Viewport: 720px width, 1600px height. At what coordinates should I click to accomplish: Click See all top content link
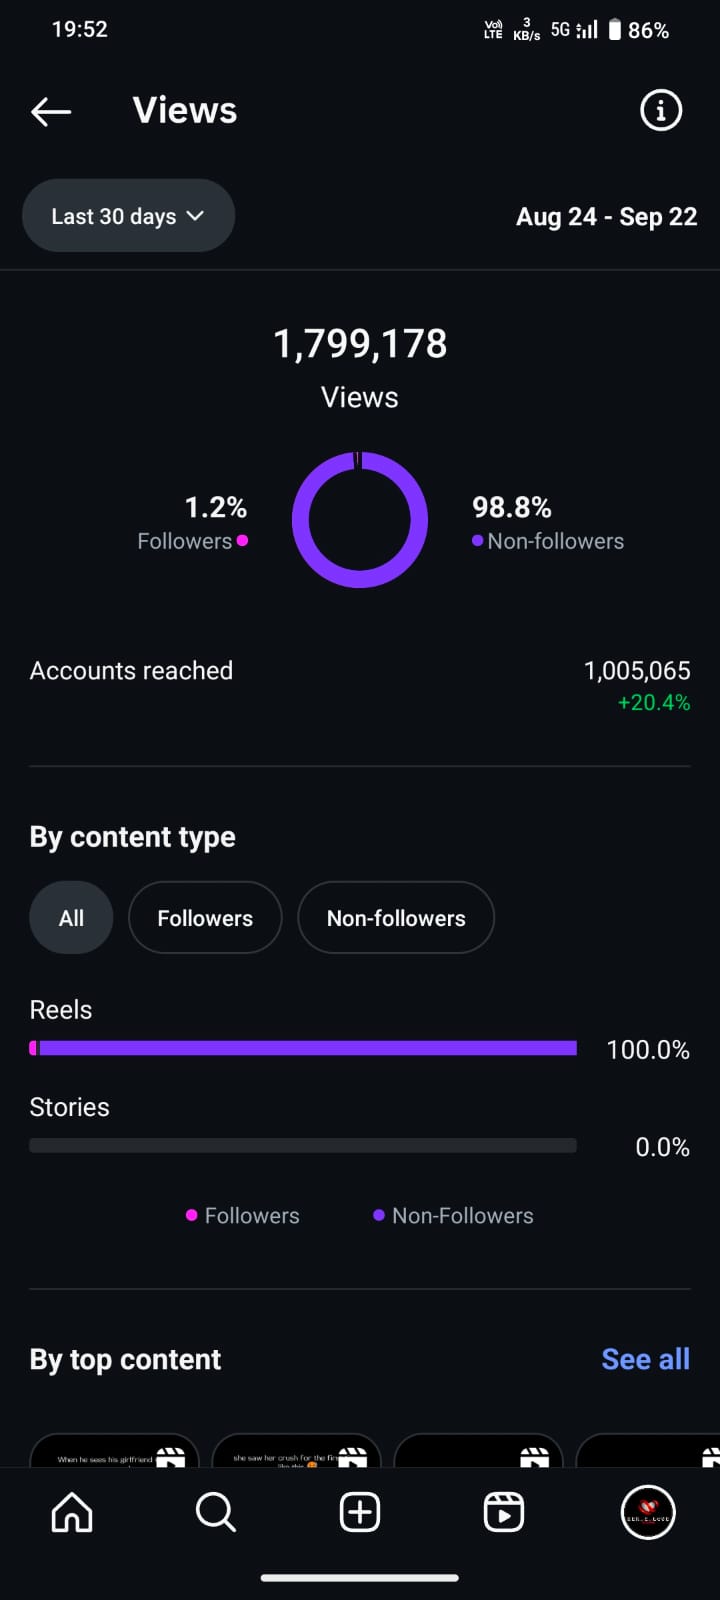(x=645, y=1359)
